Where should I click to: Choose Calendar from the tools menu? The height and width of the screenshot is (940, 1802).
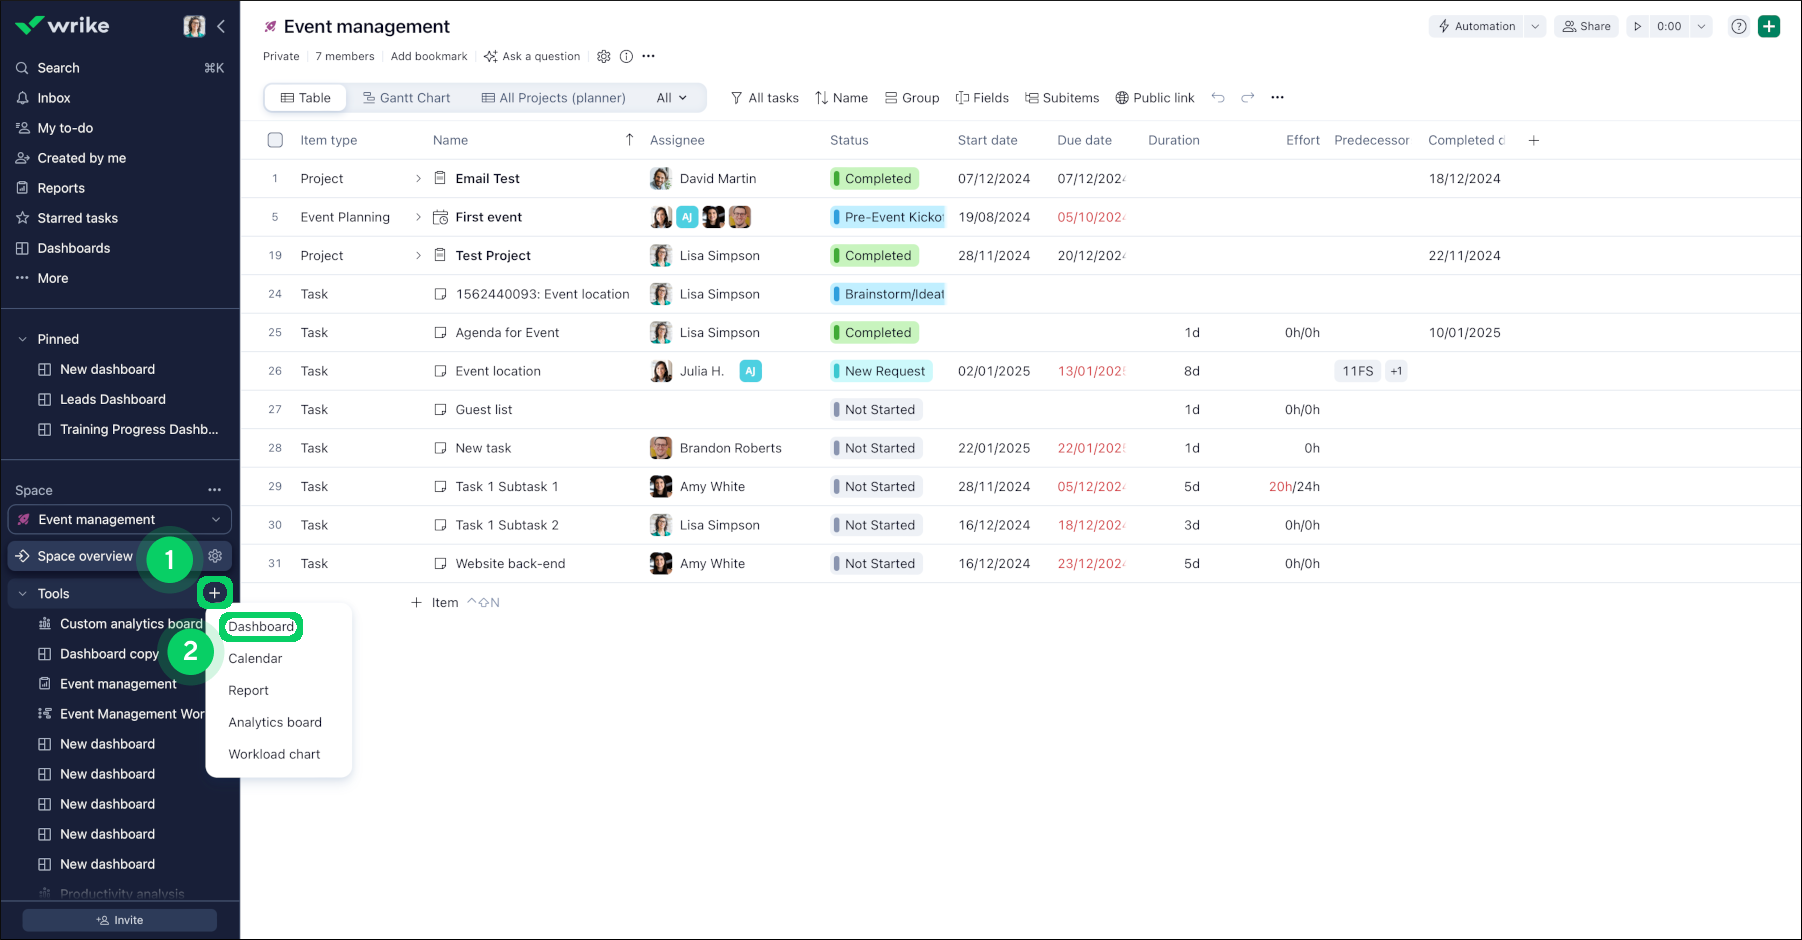tap(255, 658)
